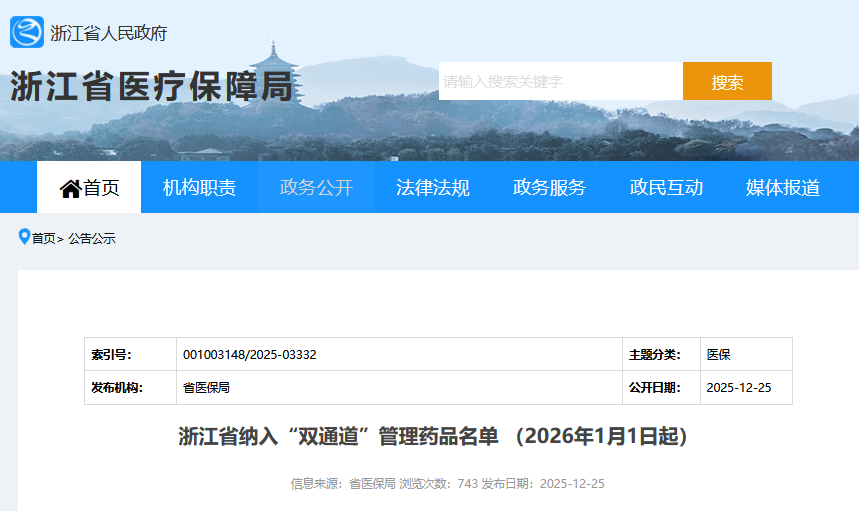Open the 政务服务 navigation item

click(549, 187)
